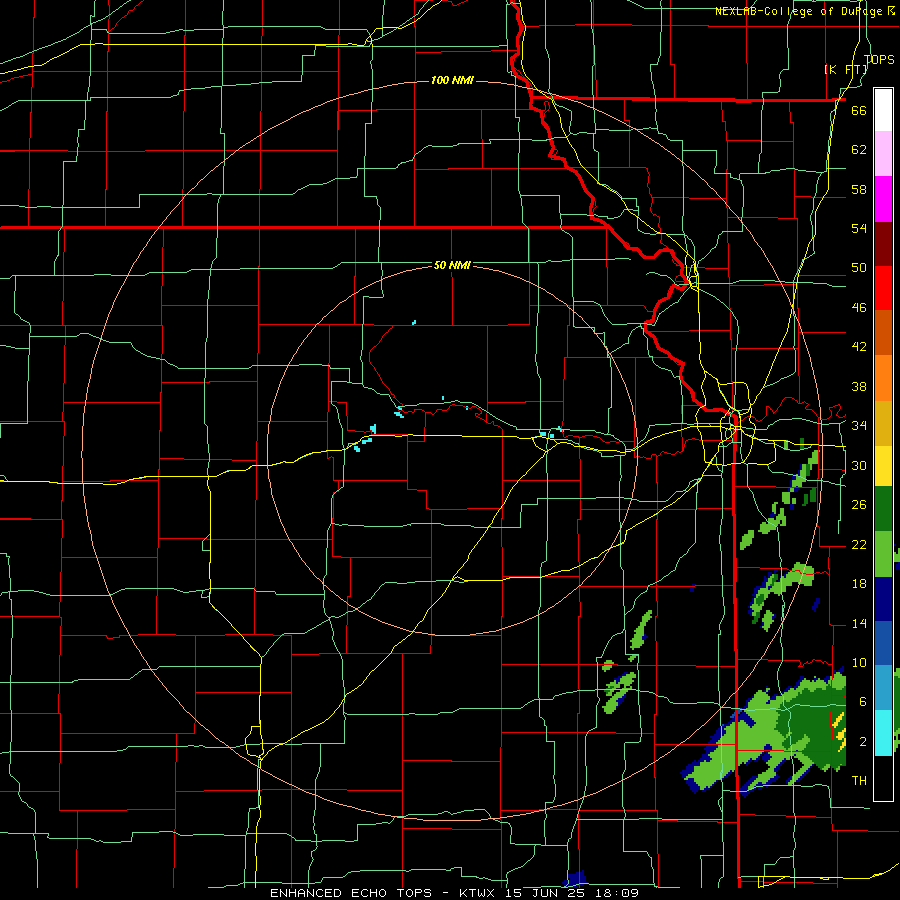Pick the cyan legend swatch
The height and width of the screenshot is (900, 900).
(883, 733)
